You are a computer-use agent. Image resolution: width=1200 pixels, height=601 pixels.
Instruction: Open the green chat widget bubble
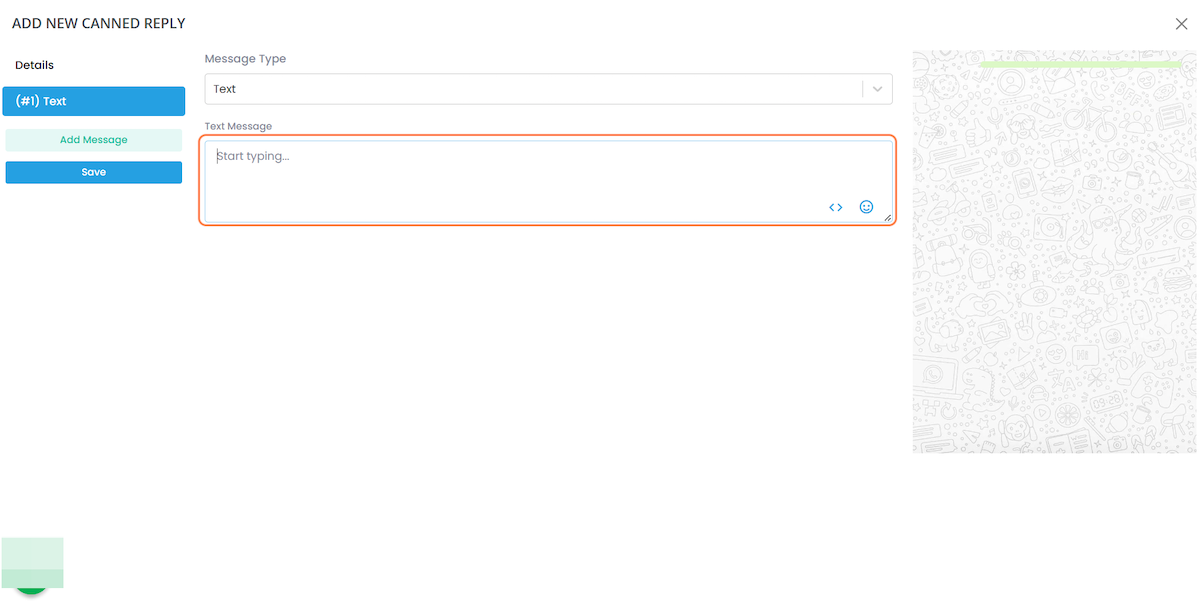(x=32, y=590)
